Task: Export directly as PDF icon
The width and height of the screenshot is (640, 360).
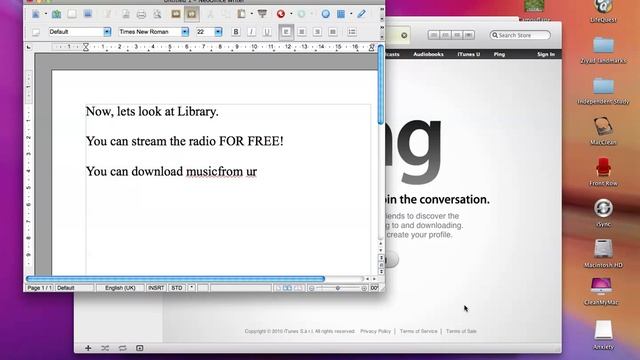Action: pos(126,14)
